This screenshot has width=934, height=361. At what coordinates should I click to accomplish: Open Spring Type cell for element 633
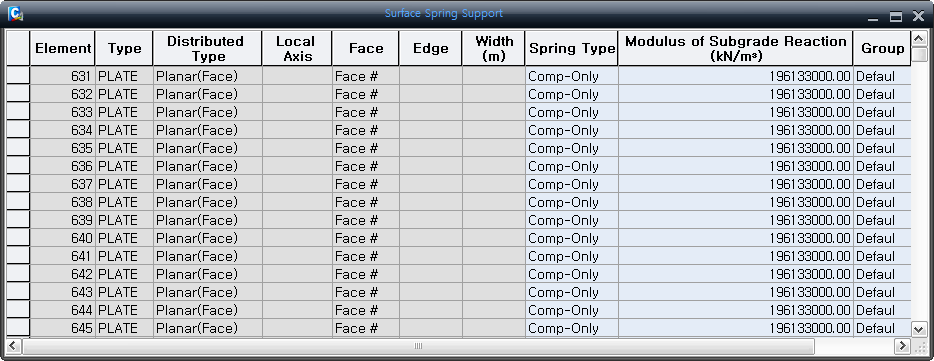(x=572, y=112)
